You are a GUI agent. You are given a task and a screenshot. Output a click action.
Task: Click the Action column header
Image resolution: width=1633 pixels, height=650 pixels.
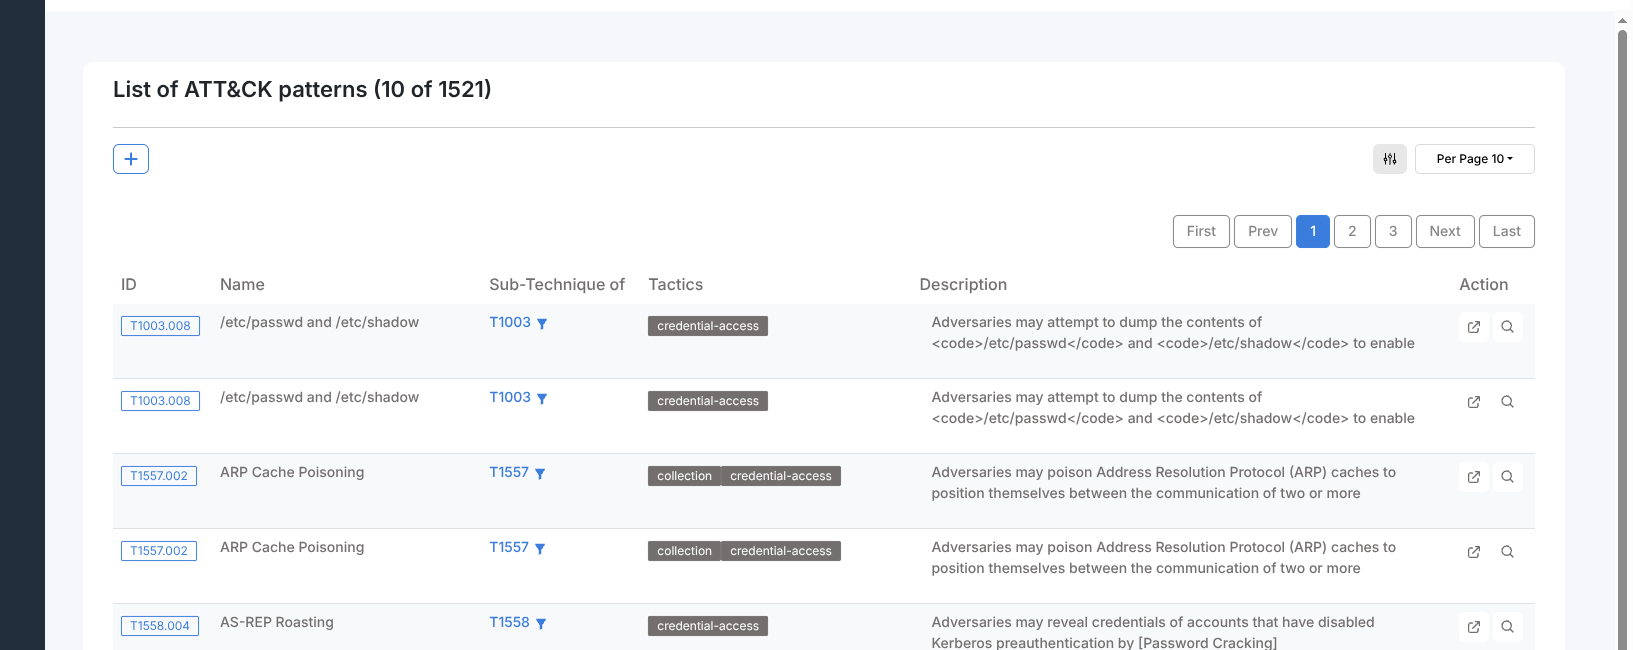tap(1484, 285)
